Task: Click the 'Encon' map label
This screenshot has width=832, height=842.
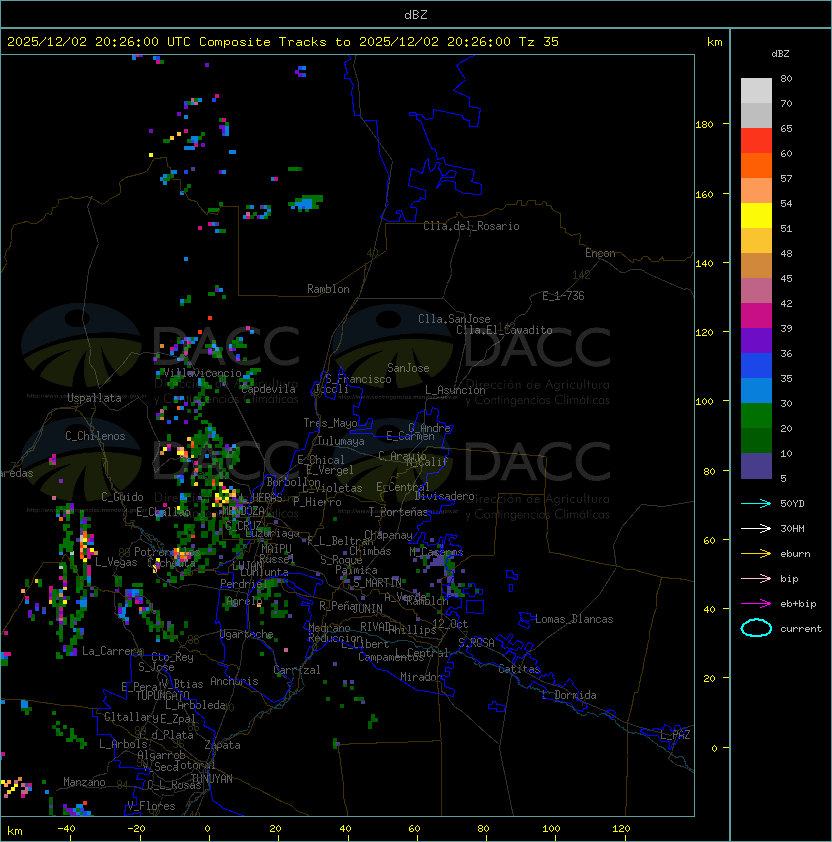Action: click(x=600, y=253)
